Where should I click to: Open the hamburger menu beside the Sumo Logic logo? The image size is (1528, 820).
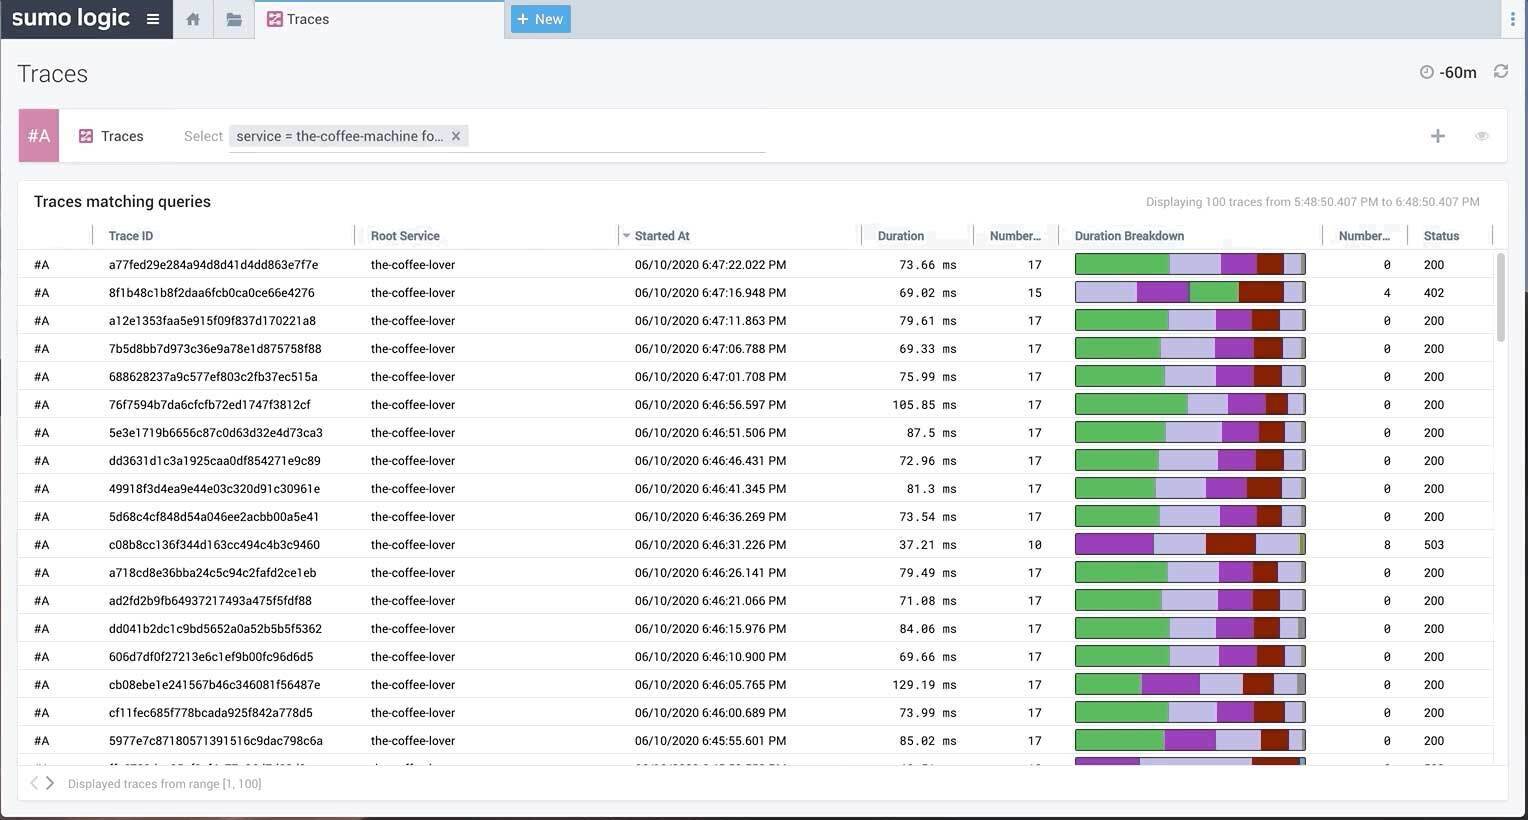[x=153, y=19]
